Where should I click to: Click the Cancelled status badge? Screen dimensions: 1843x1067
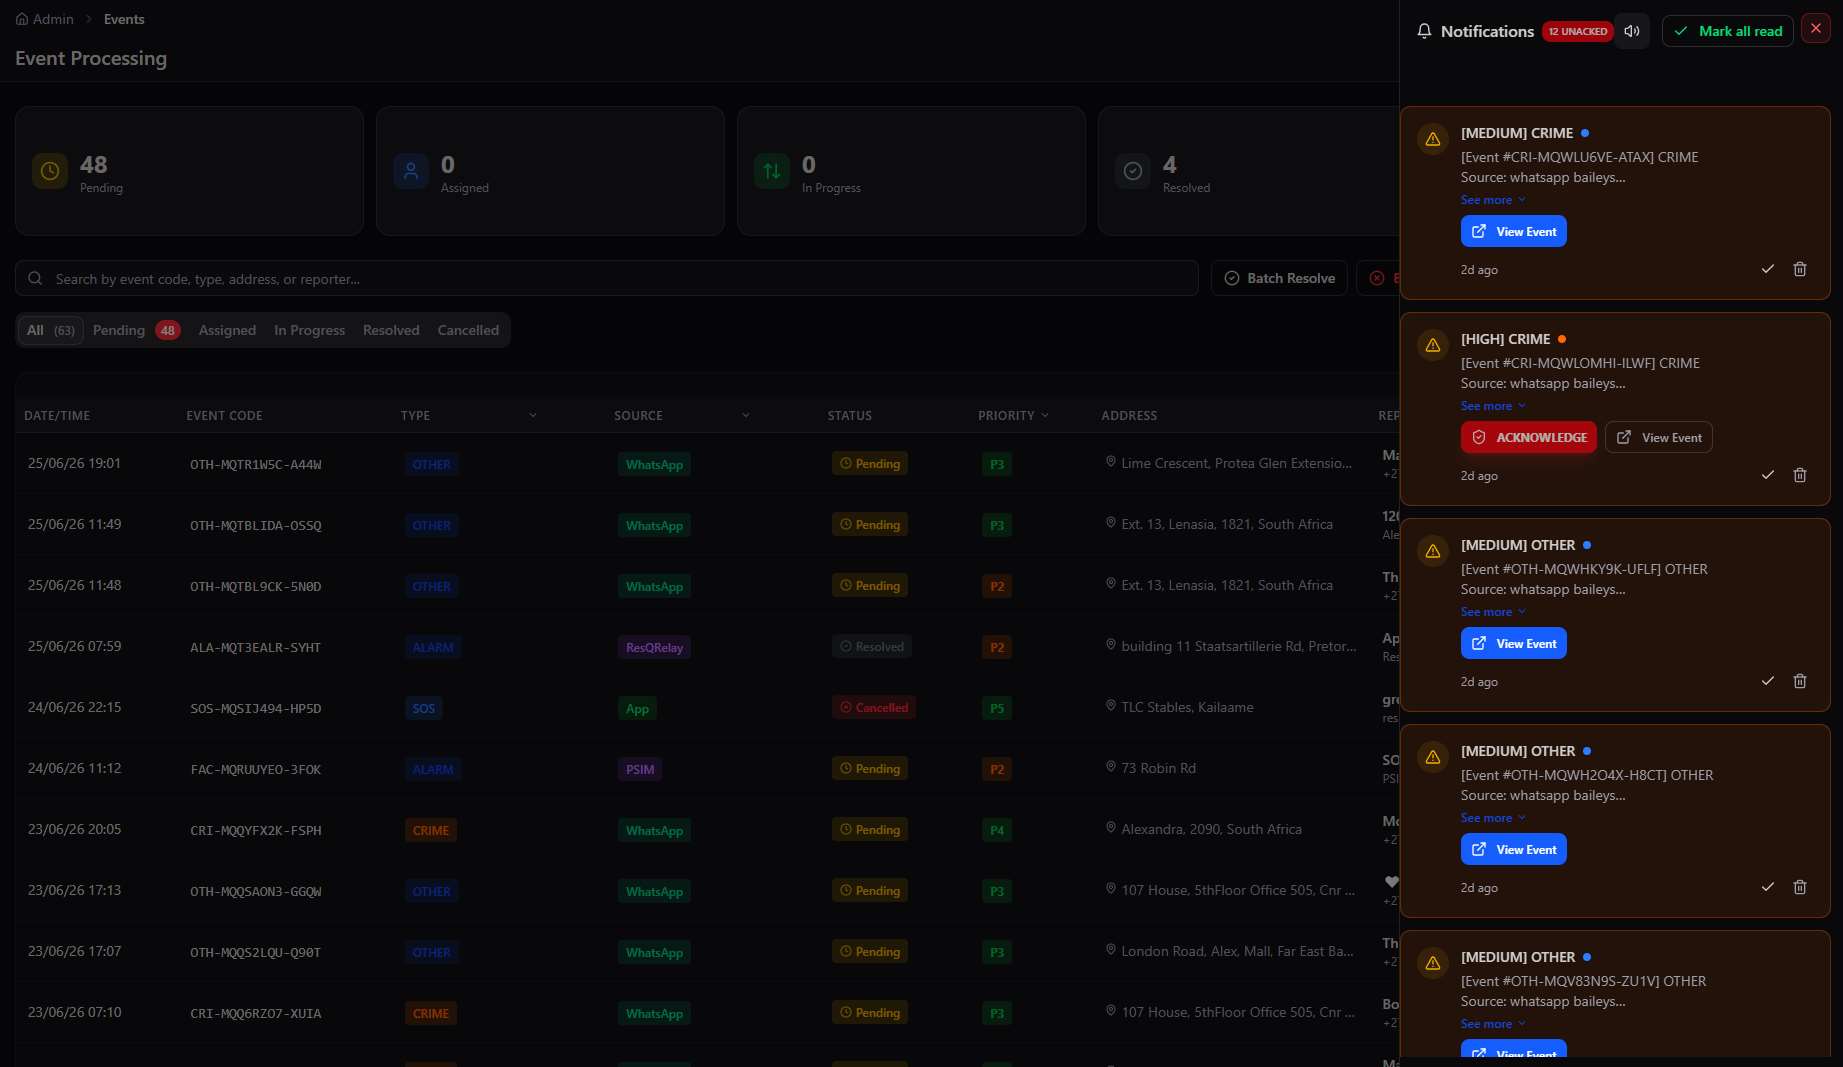point(874,707)
